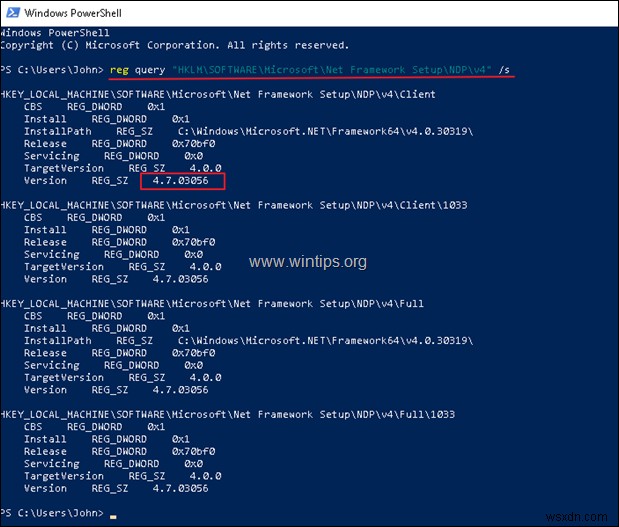Image resolution: width=619 pixels, height=527 pixels.
Task: Click the CBS line under the Client key
Action: (94, 107)
